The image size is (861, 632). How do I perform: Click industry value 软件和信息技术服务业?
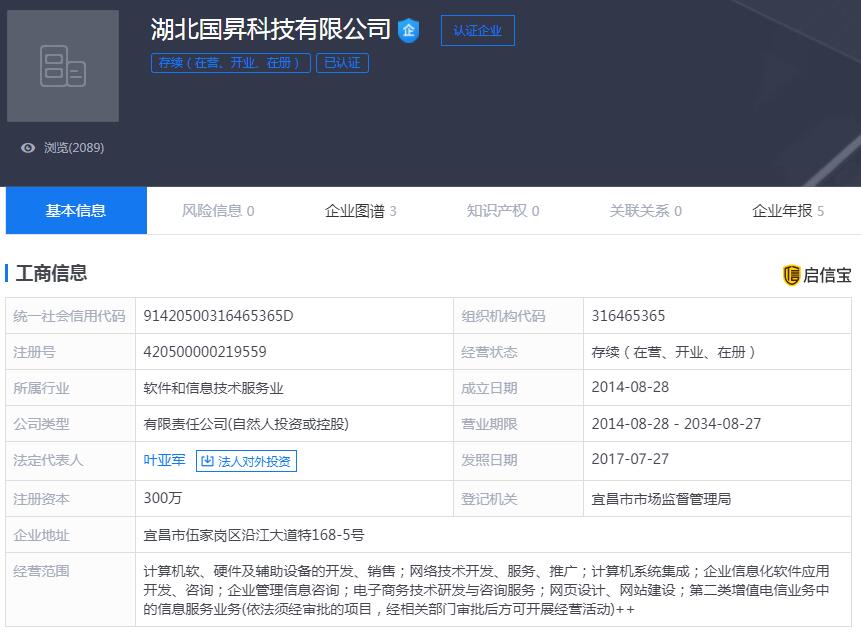tap(213, 388)
